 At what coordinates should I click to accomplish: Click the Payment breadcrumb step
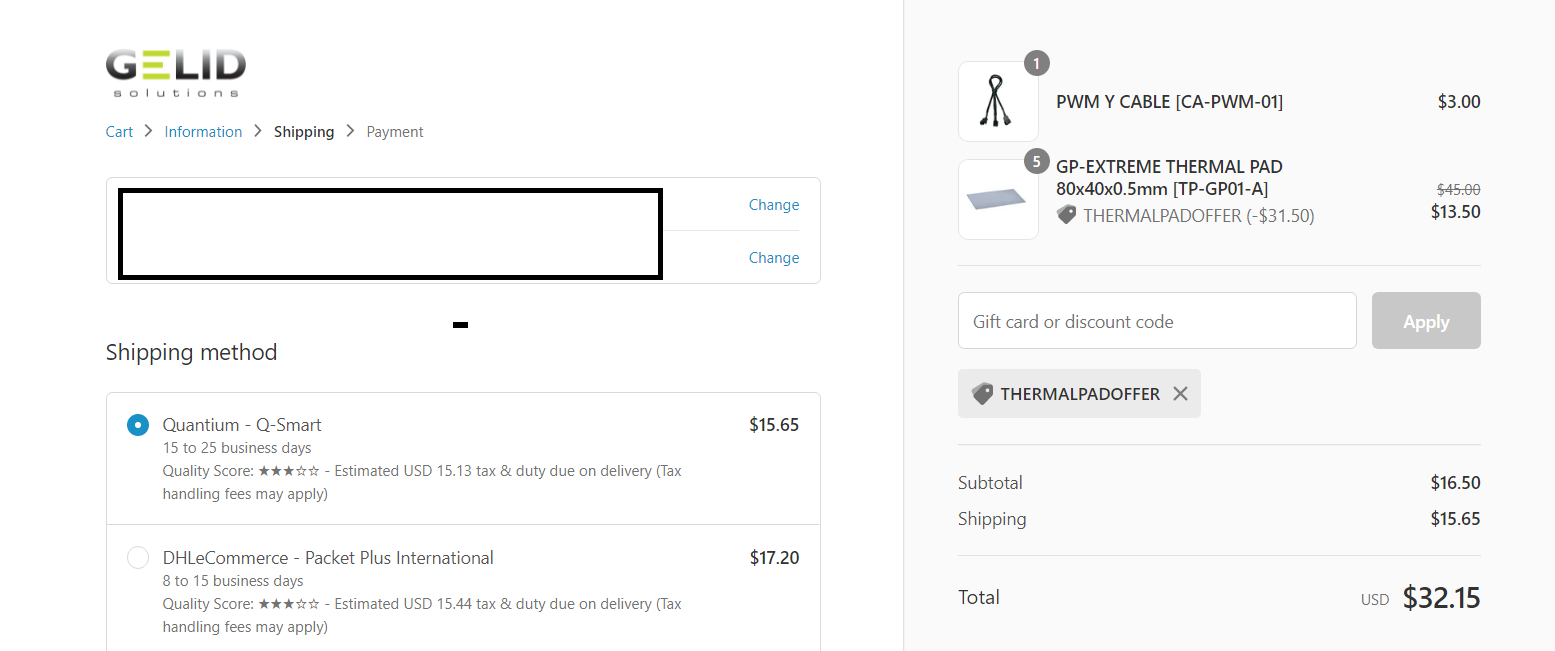coord(395,132)
